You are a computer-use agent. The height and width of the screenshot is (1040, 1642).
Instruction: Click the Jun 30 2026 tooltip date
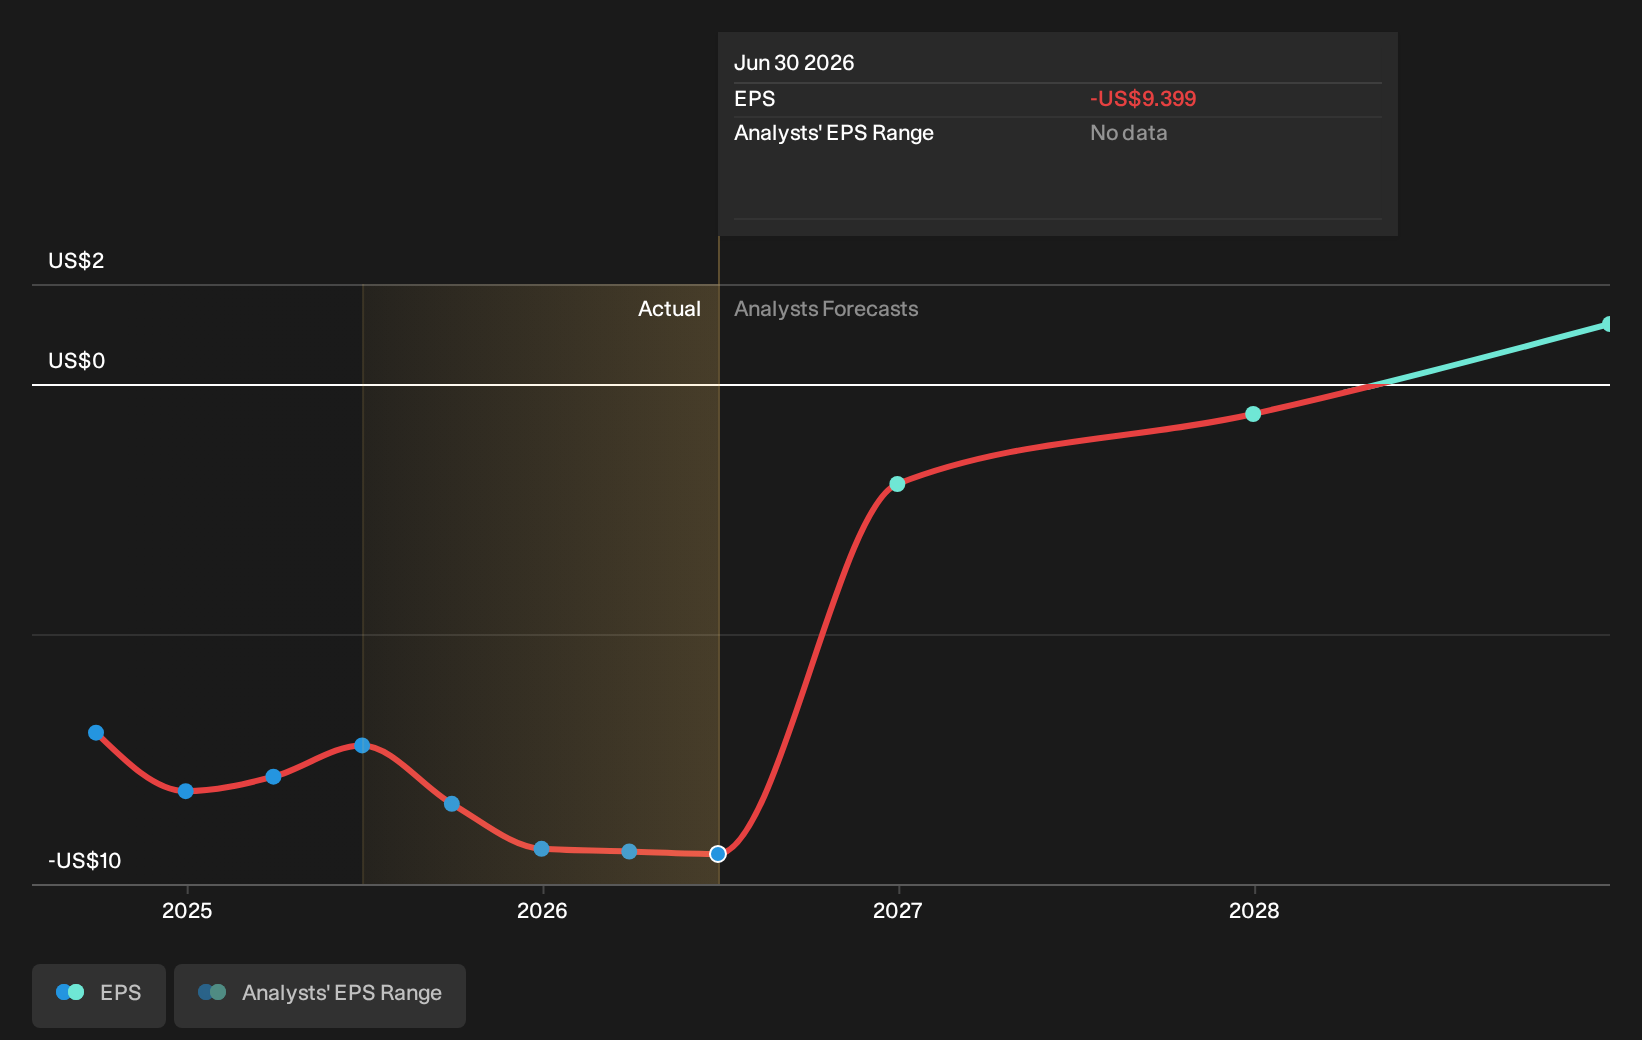(x=794, y=63)
